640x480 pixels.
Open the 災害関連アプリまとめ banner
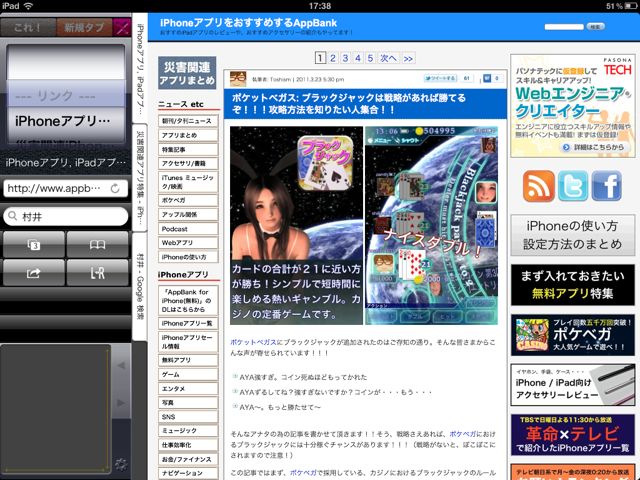pos(187,73)
